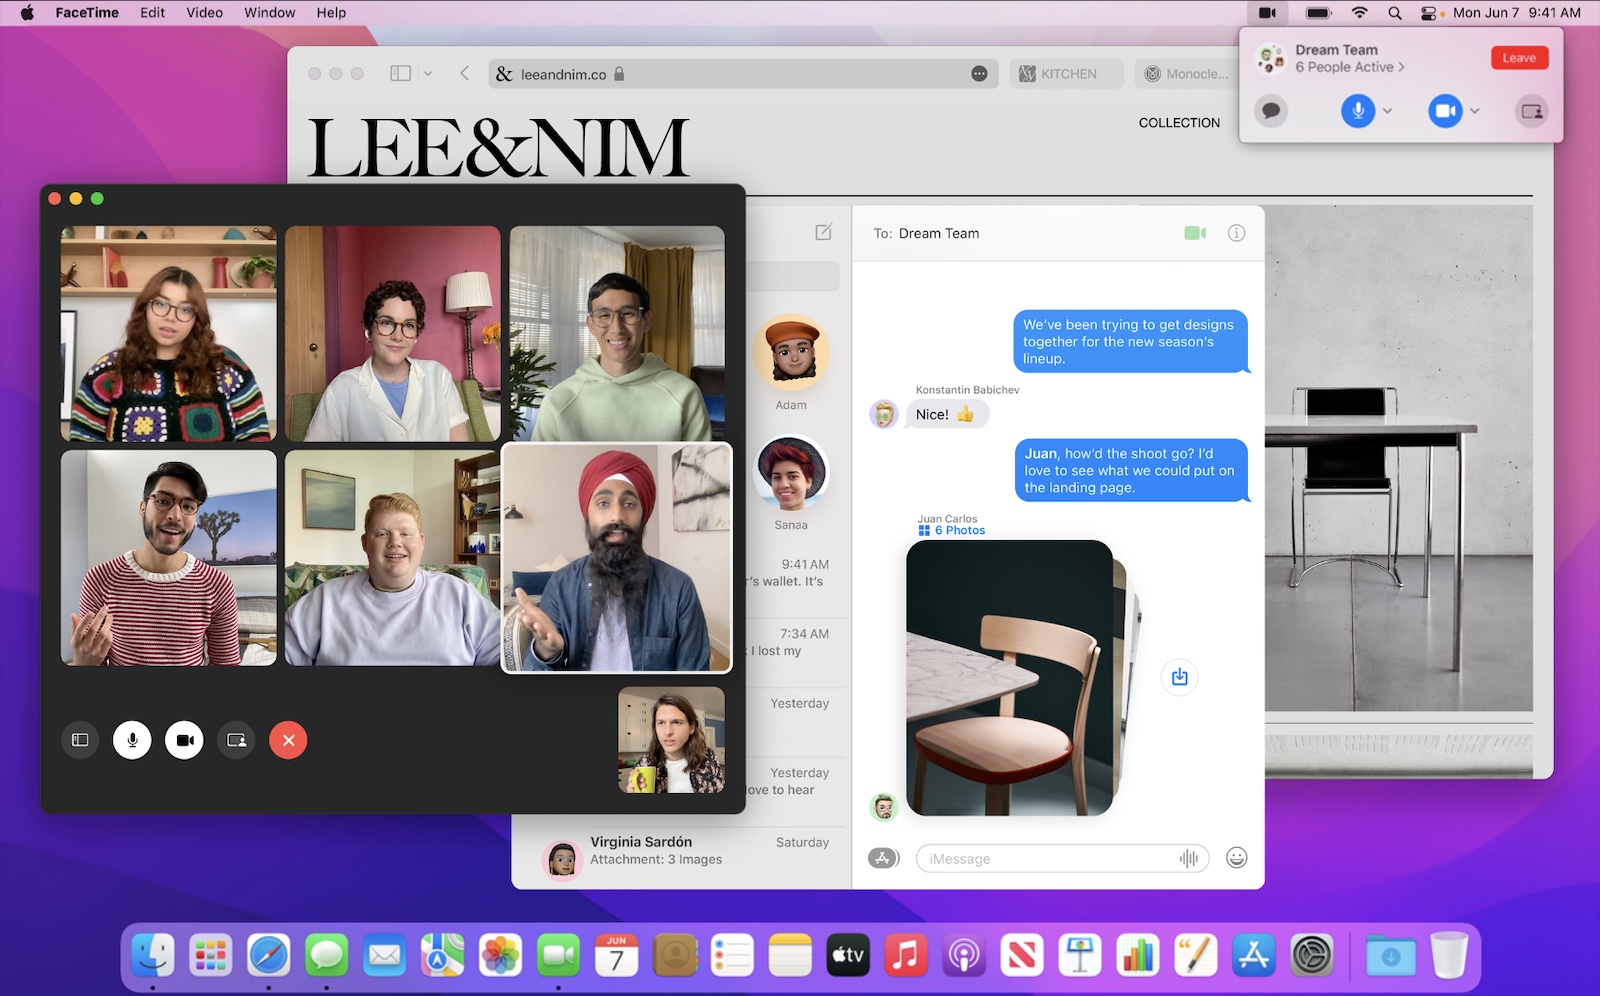The height and width of the screenshot is (996, 1600).
Task: Expand camera options arrow in Dream Team panel
Action: click(x=1475, y=111)
